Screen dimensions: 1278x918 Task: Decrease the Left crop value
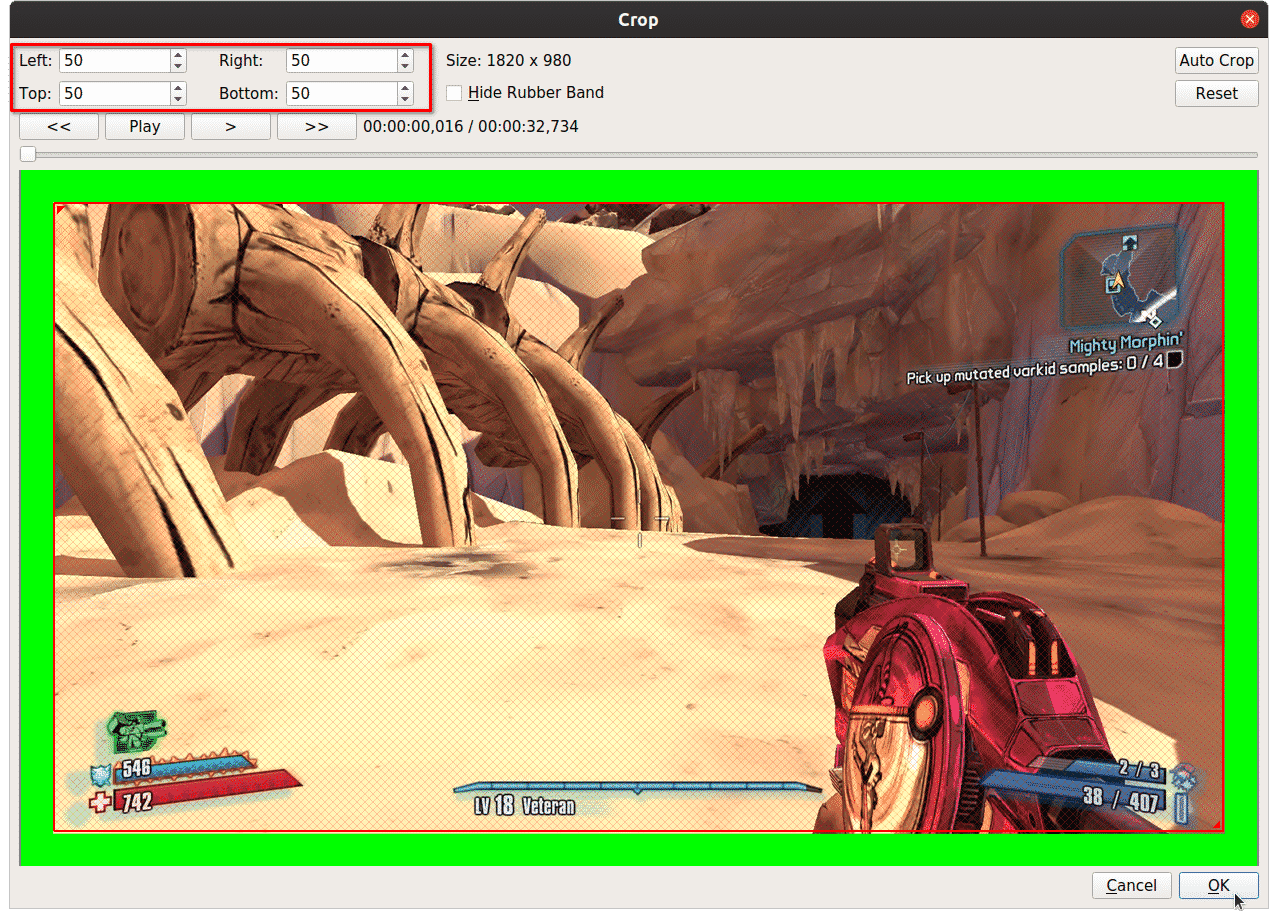click(x=178, y=67)
